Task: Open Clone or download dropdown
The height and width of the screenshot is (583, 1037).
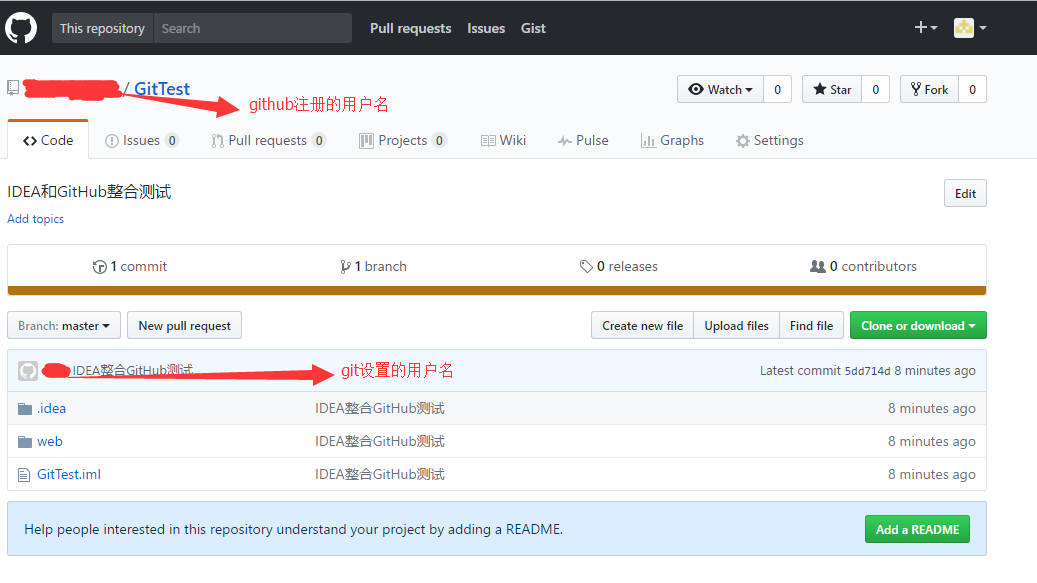Action: [918, 325]
